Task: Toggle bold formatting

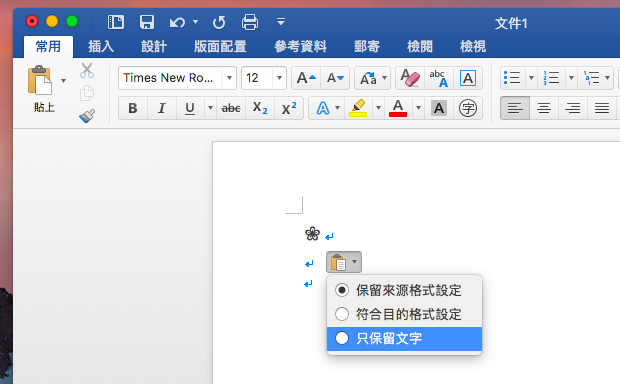Action: (x=133, y=108)
